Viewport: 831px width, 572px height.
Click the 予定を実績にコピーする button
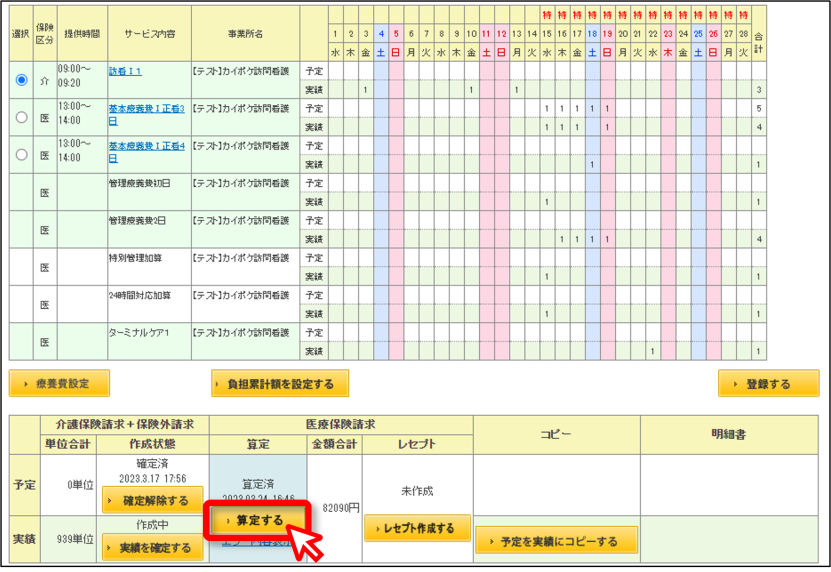tap(556, 541)
